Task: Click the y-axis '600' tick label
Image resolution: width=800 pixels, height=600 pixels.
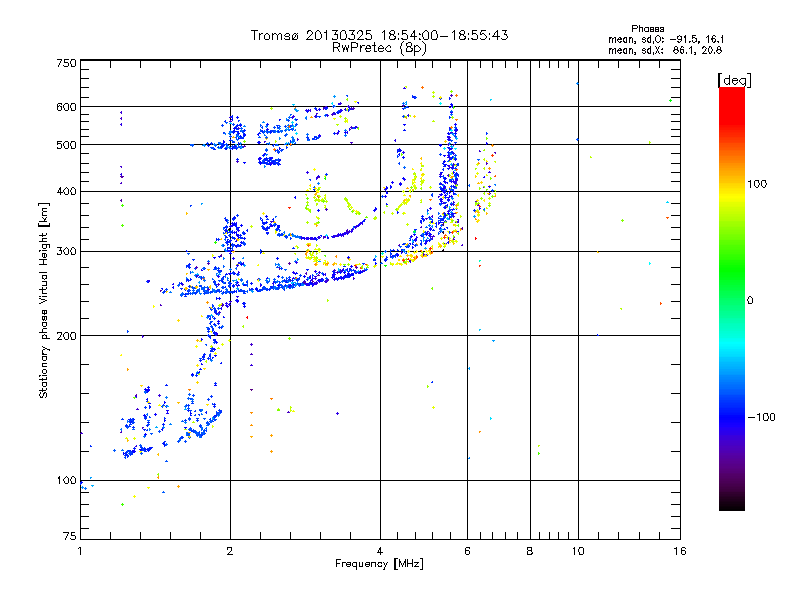Action: pos(66,107)
